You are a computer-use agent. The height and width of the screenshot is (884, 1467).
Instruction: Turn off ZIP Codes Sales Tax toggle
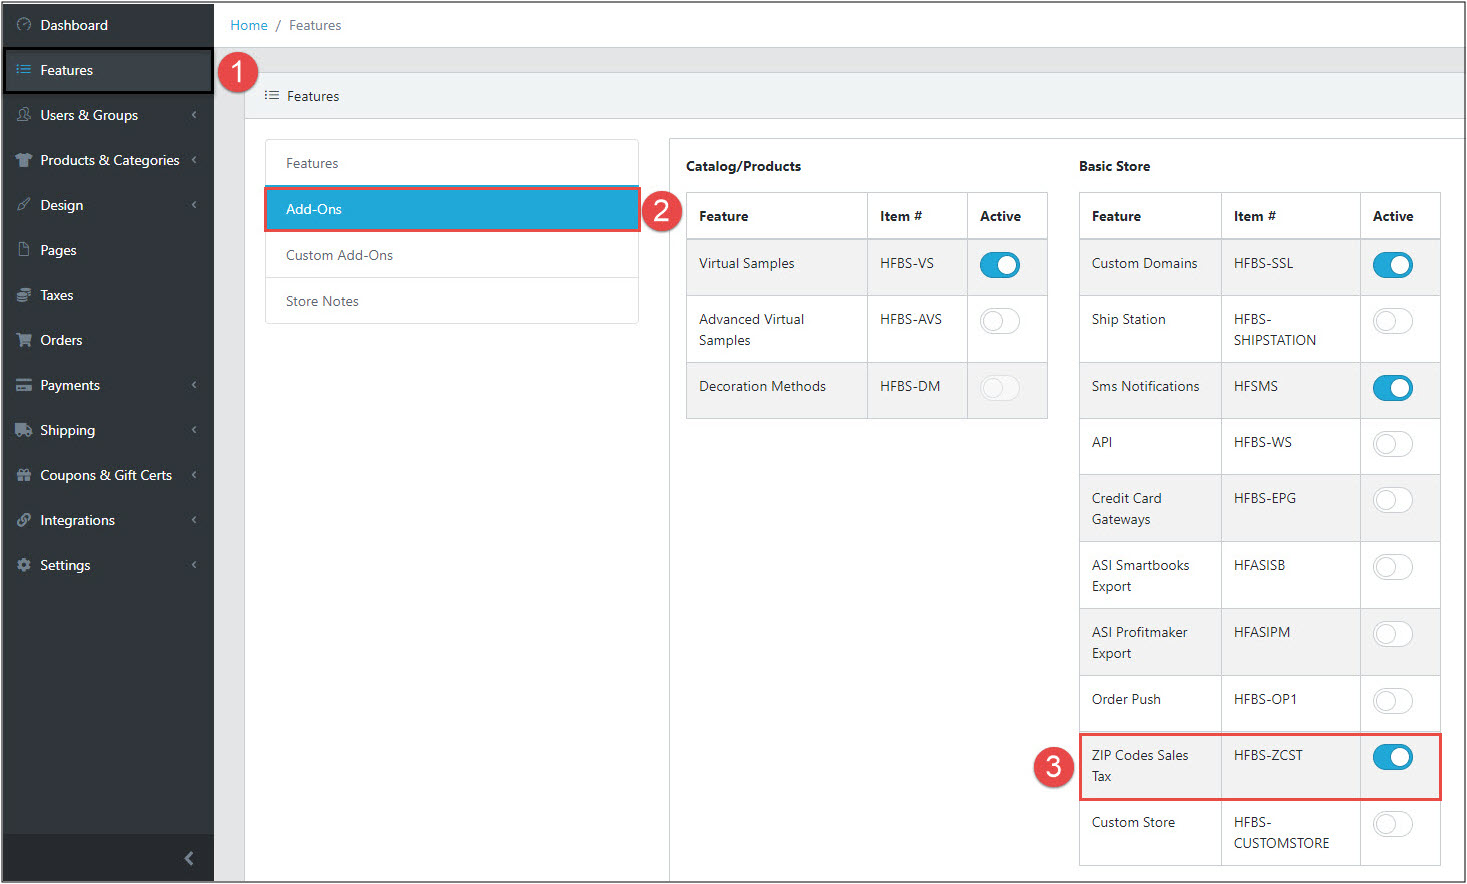coord(1392,757)
